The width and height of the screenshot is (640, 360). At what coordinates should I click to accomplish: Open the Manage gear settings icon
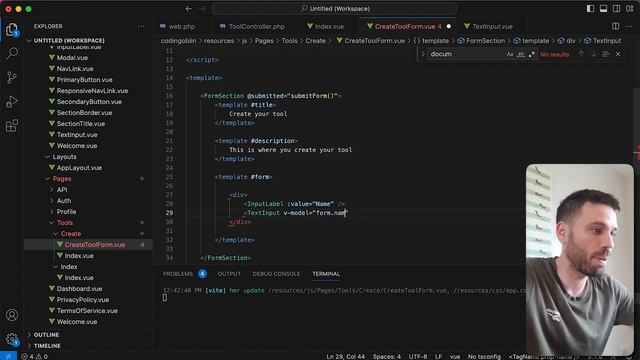[x=12, y=339]
